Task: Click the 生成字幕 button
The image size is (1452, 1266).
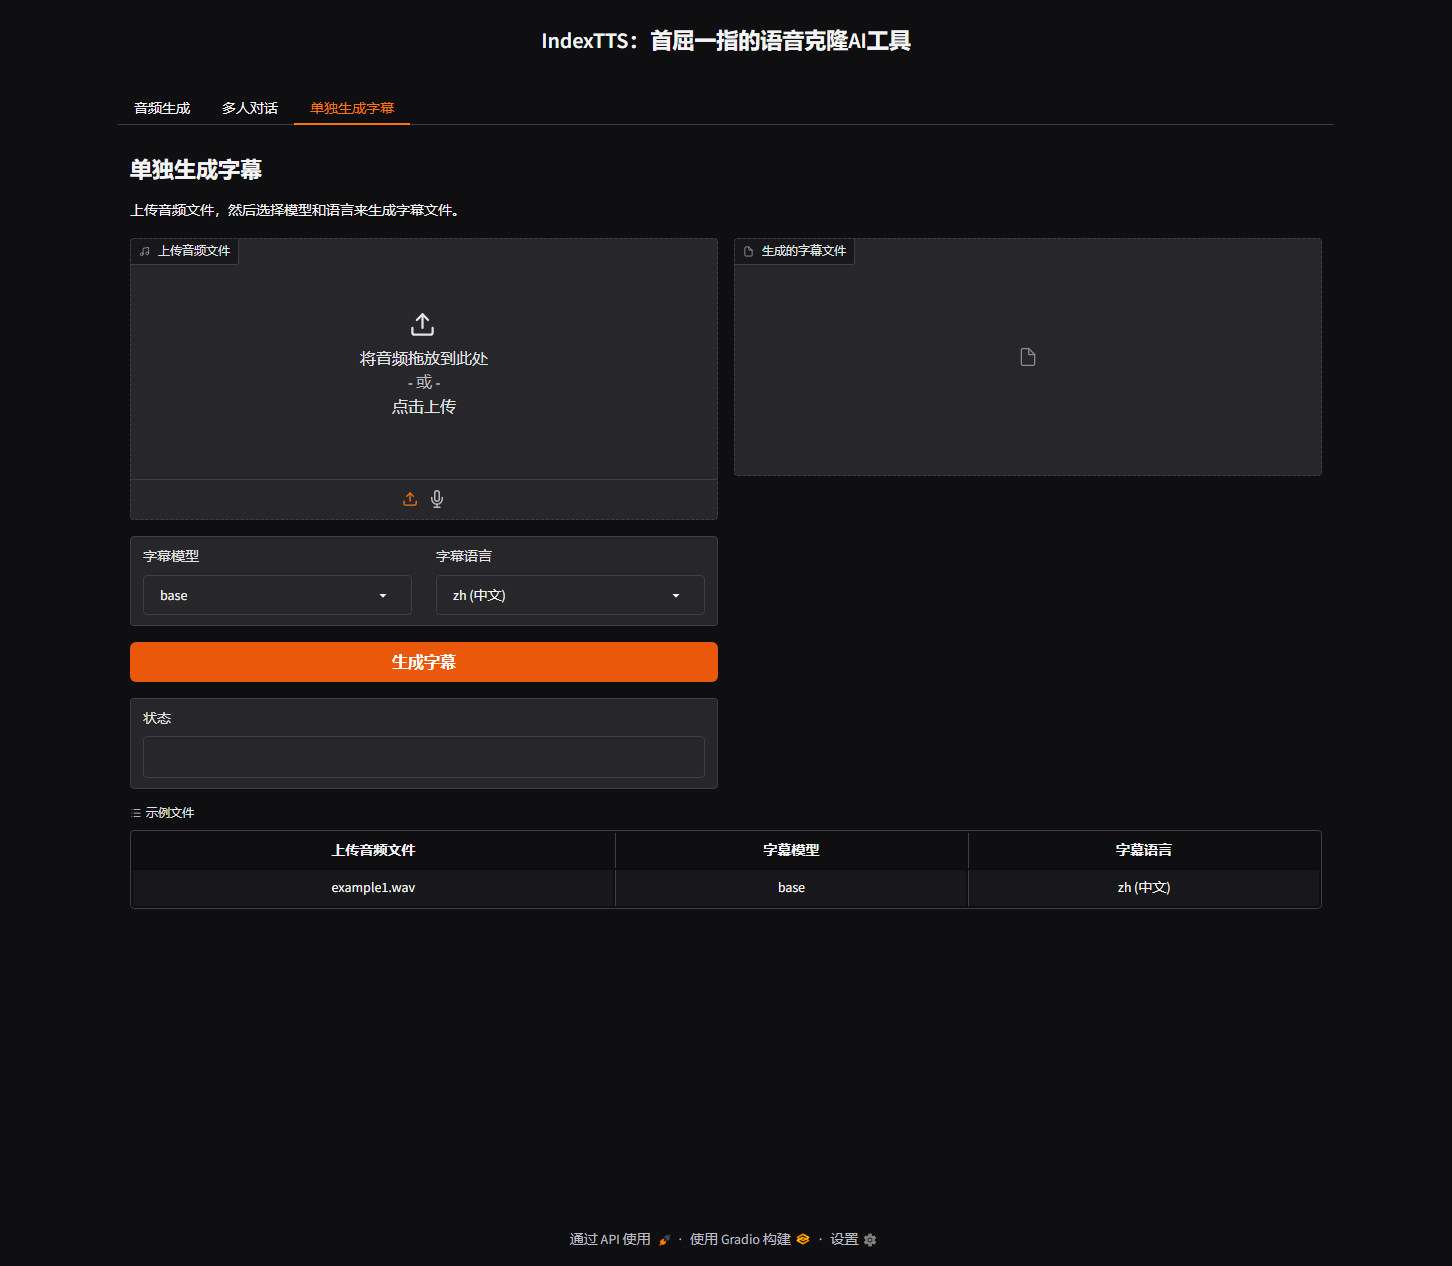Action: [x=424, y=662]
